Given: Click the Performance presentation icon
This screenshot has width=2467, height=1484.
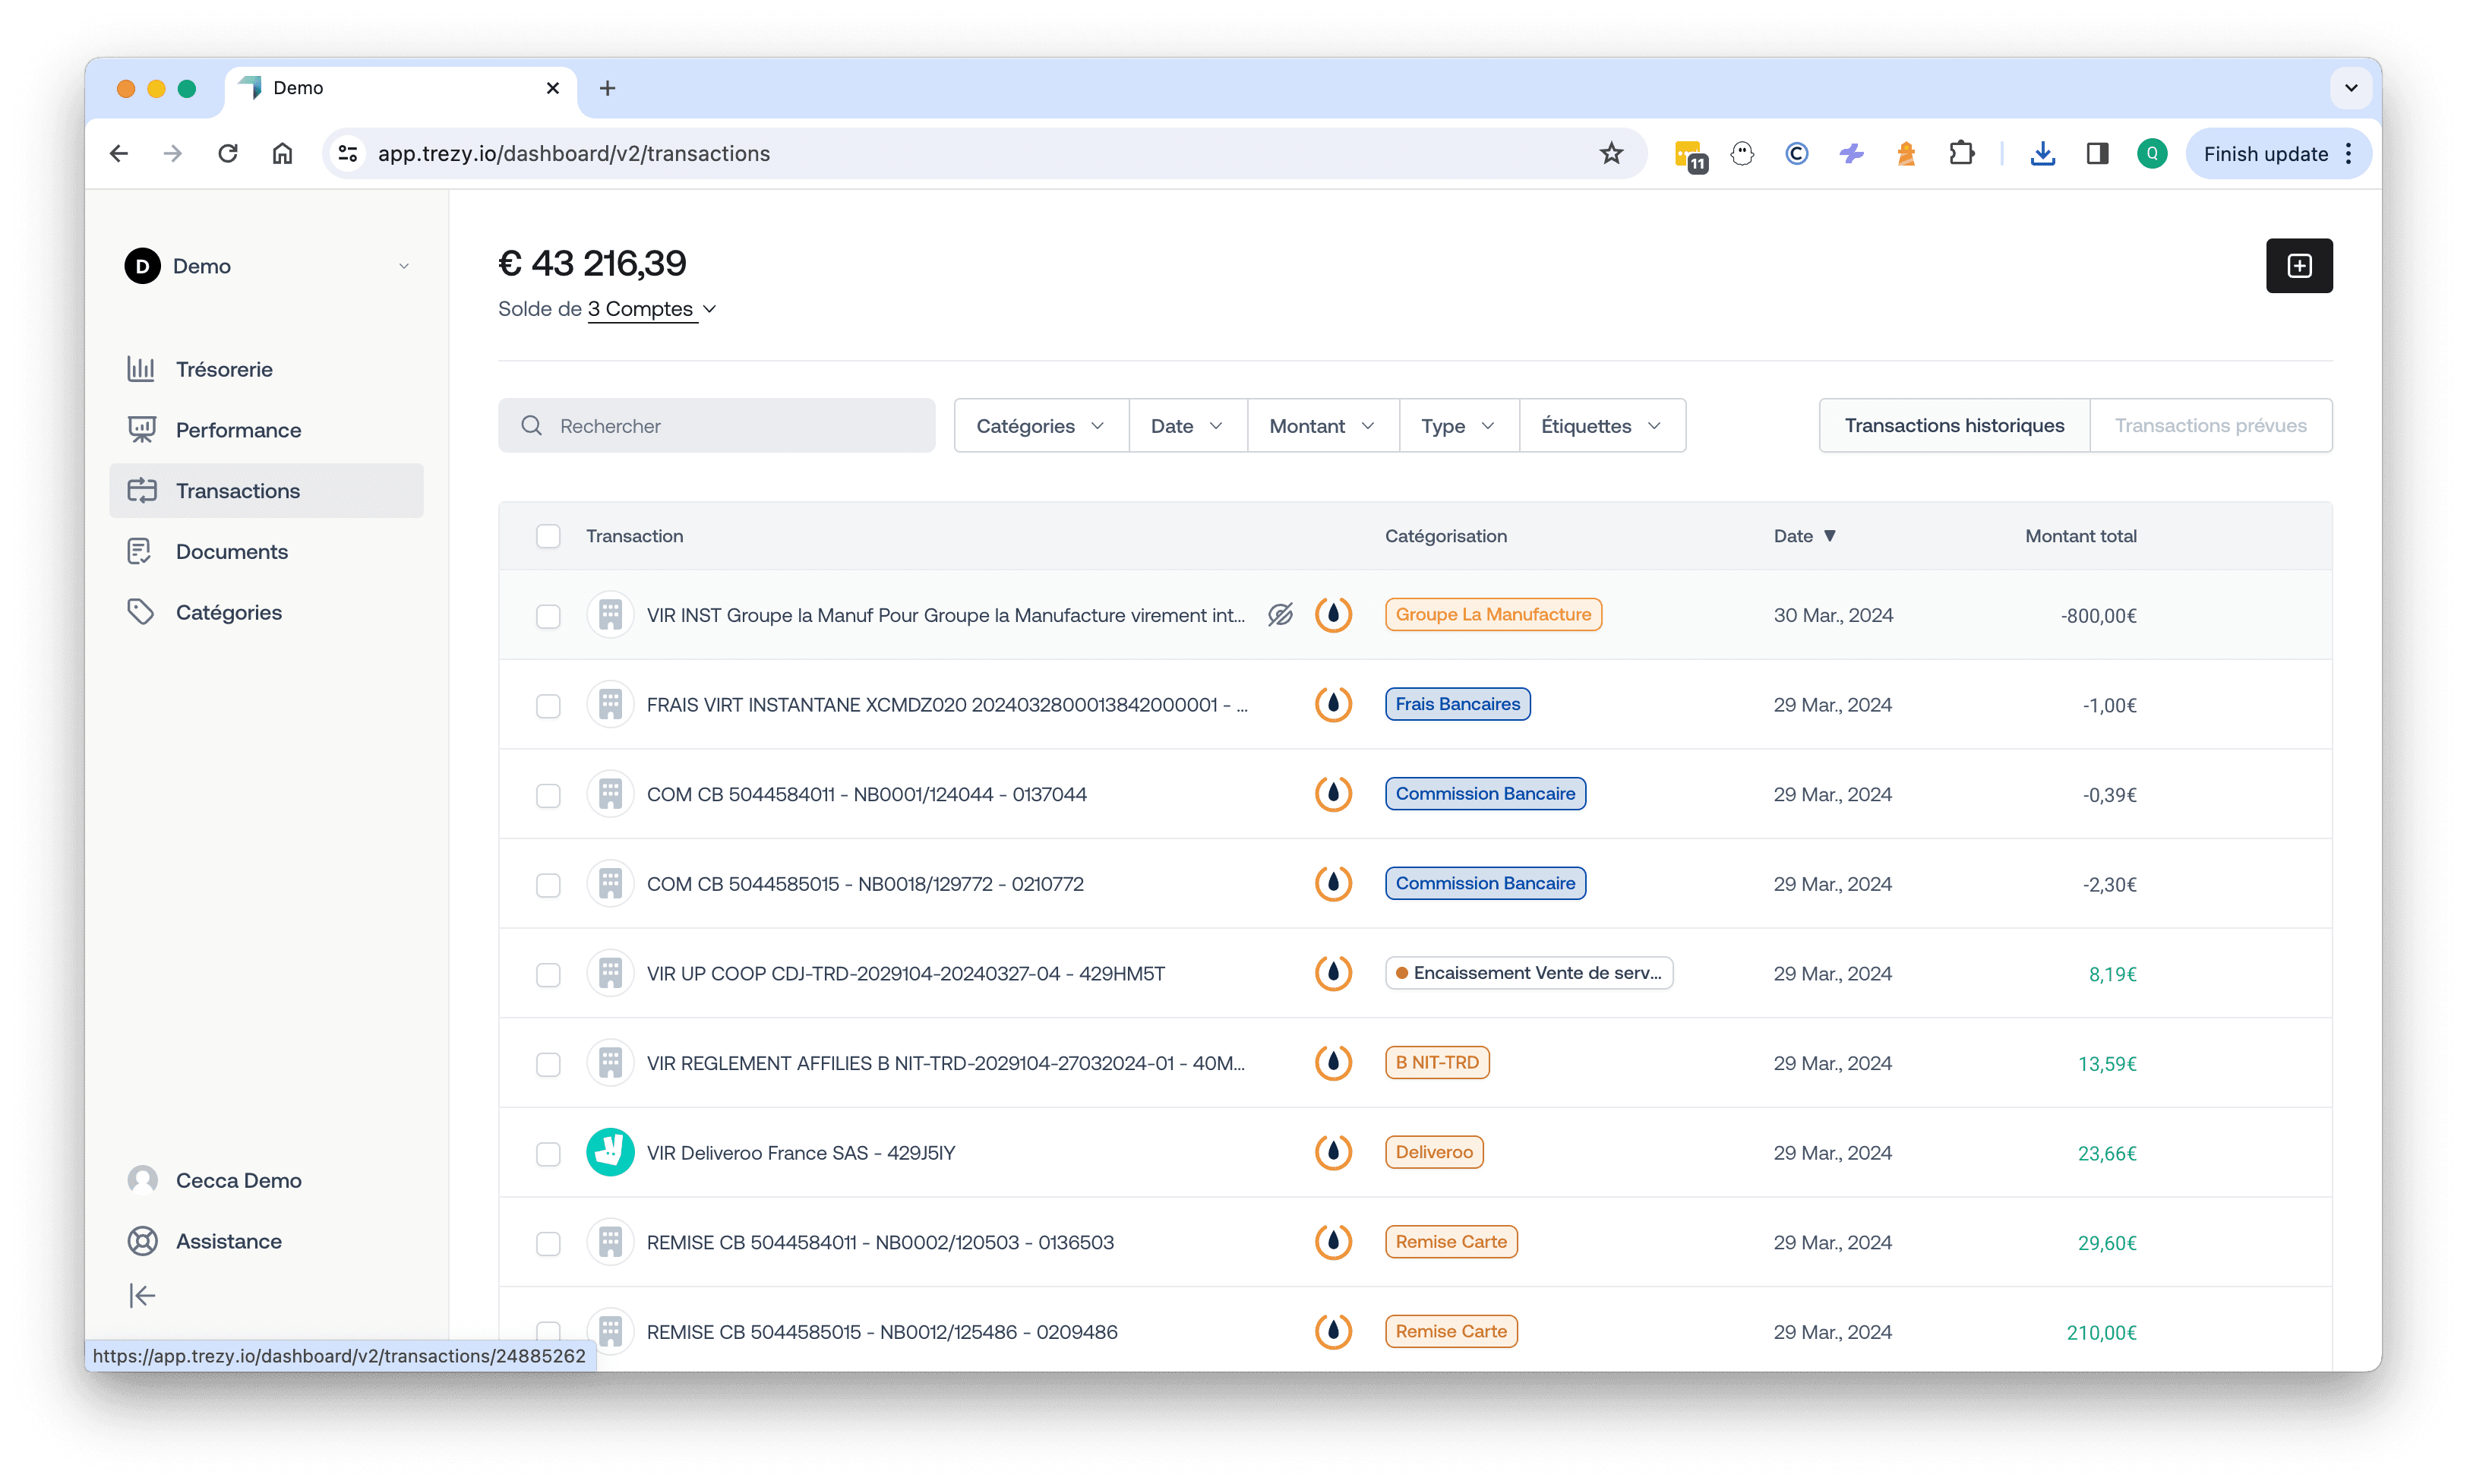Looking at the screenshot, I should pyautogui.click(x=141, y=430).
